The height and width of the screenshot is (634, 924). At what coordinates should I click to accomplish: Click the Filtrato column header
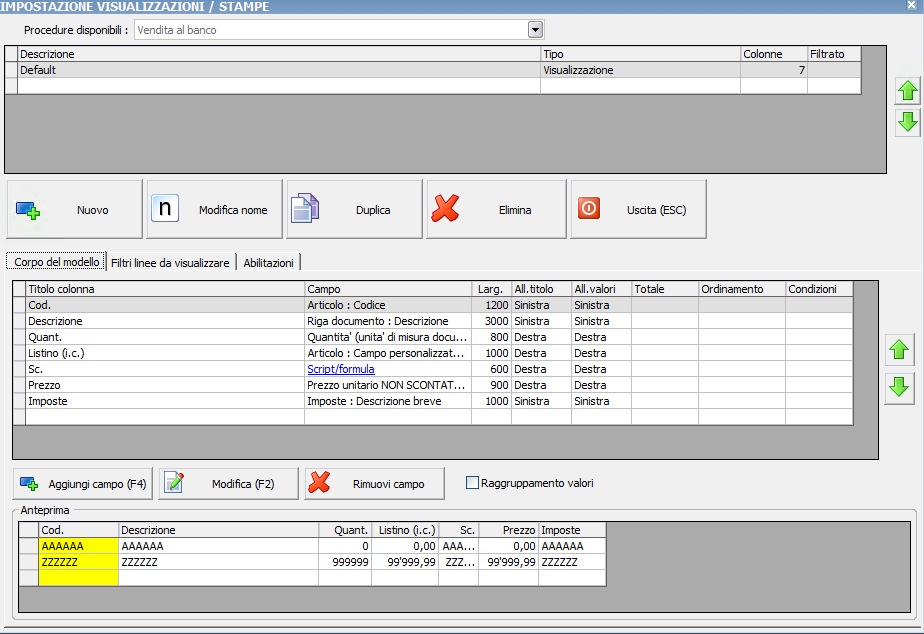(x=834, y=54)
